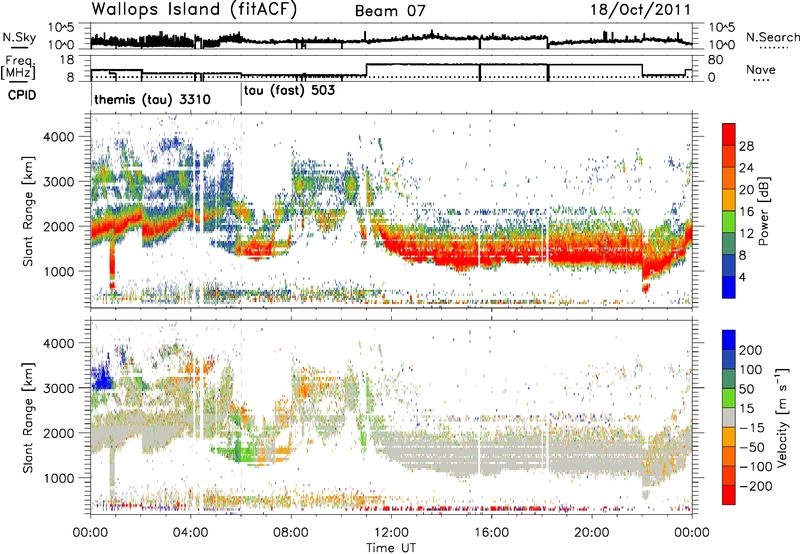Click the '200' velocity colorbar tick
800x554 pixels.
750,350
